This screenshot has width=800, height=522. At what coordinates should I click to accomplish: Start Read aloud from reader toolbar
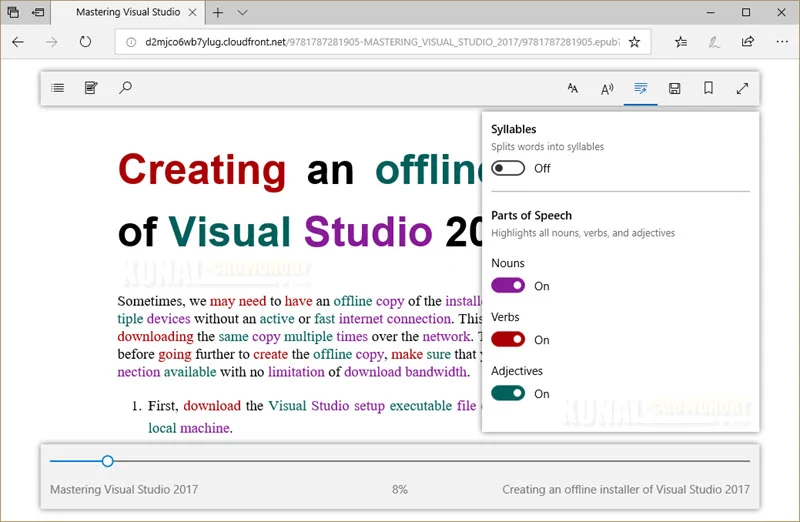607,89
